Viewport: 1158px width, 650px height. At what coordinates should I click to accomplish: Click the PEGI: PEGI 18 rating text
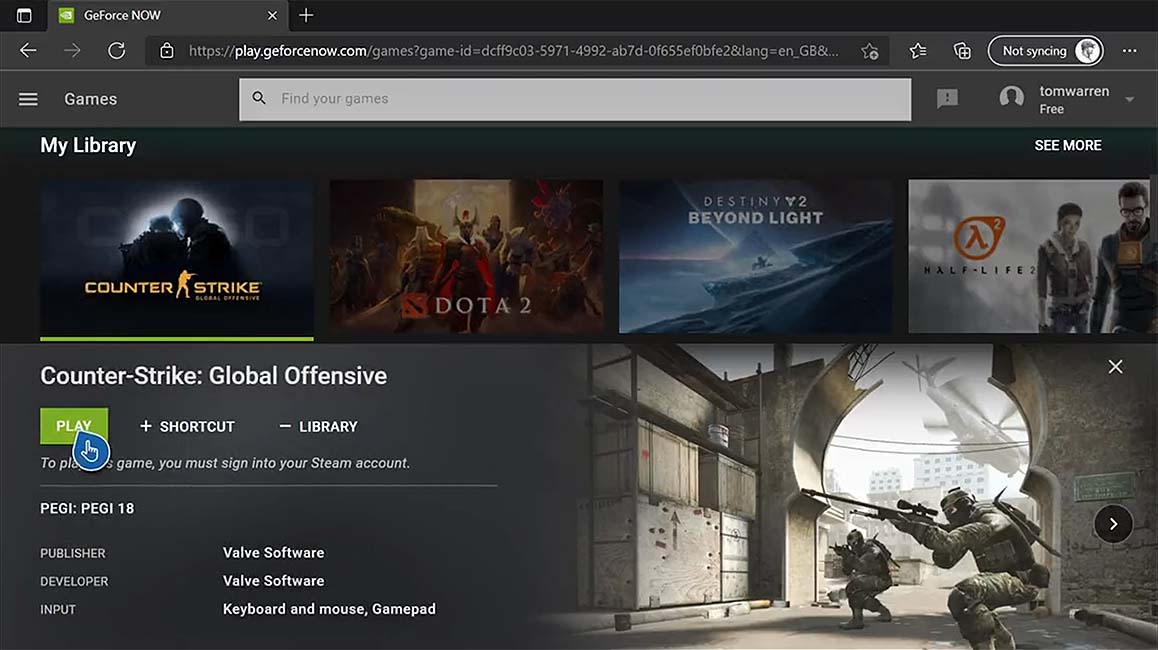pyautogui.click(x=87, y=508)
